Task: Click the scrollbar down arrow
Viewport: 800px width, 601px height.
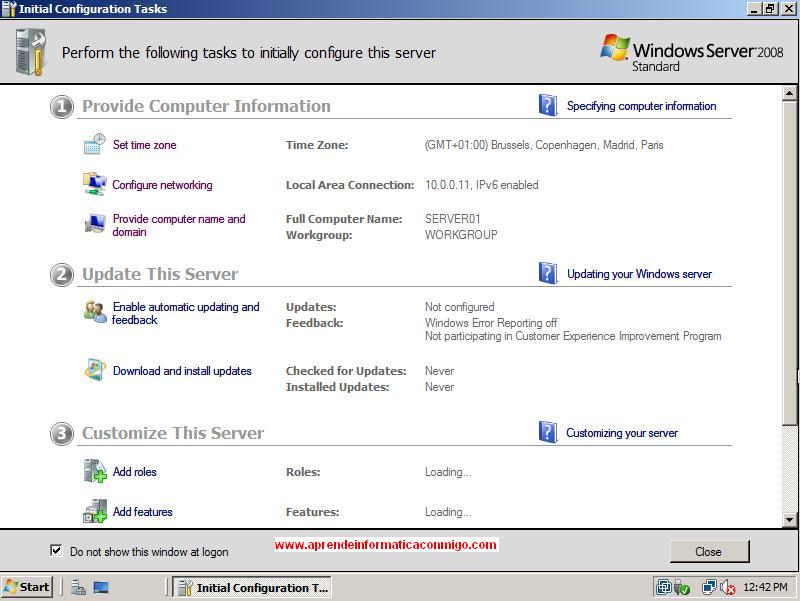Action: (x=789, y=520)
